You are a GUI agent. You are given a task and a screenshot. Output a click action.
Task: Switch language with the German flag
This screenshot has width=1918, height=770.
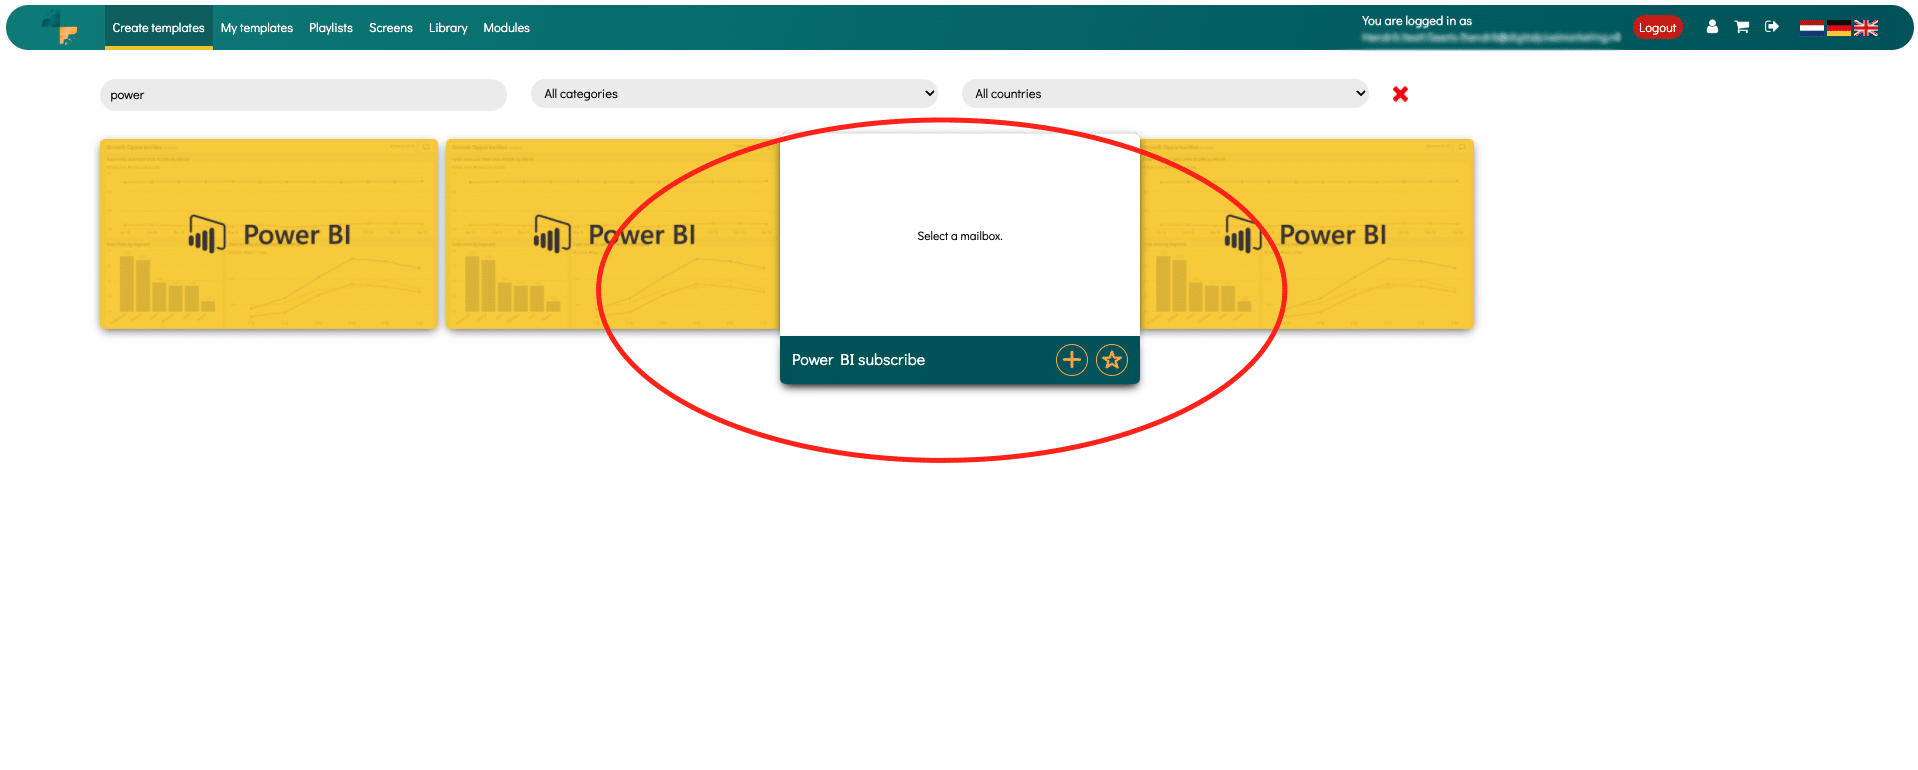point(1838,28)
